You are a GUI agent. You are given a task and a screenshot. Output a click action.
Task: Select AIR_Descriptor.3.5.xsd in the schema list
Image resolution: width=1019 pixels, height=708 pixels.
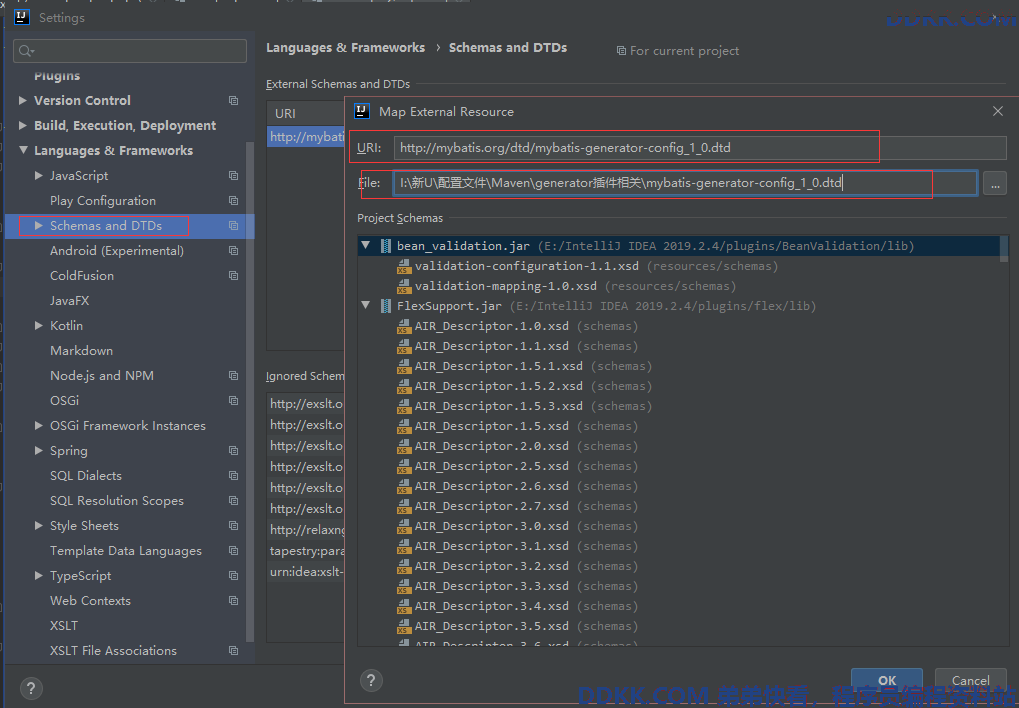click(491, 626)
